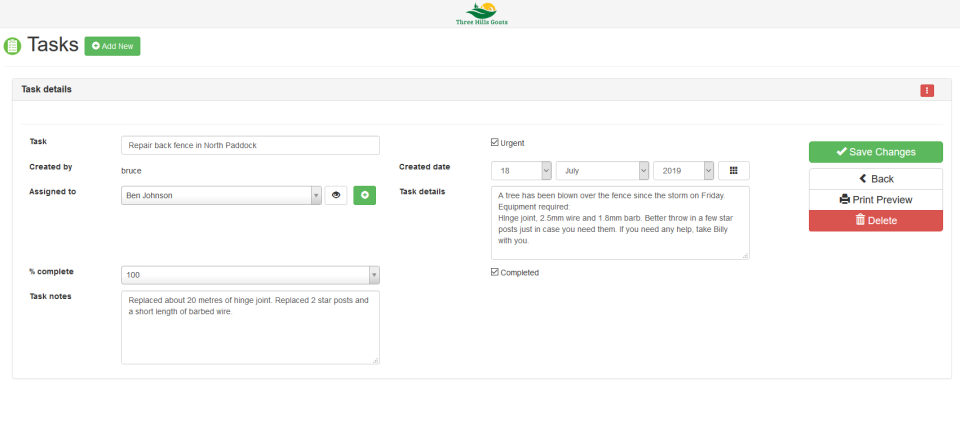The image size is (960, 446).
Task: Open the calendar date picker grid icon
Action: (x=733, y=171)
